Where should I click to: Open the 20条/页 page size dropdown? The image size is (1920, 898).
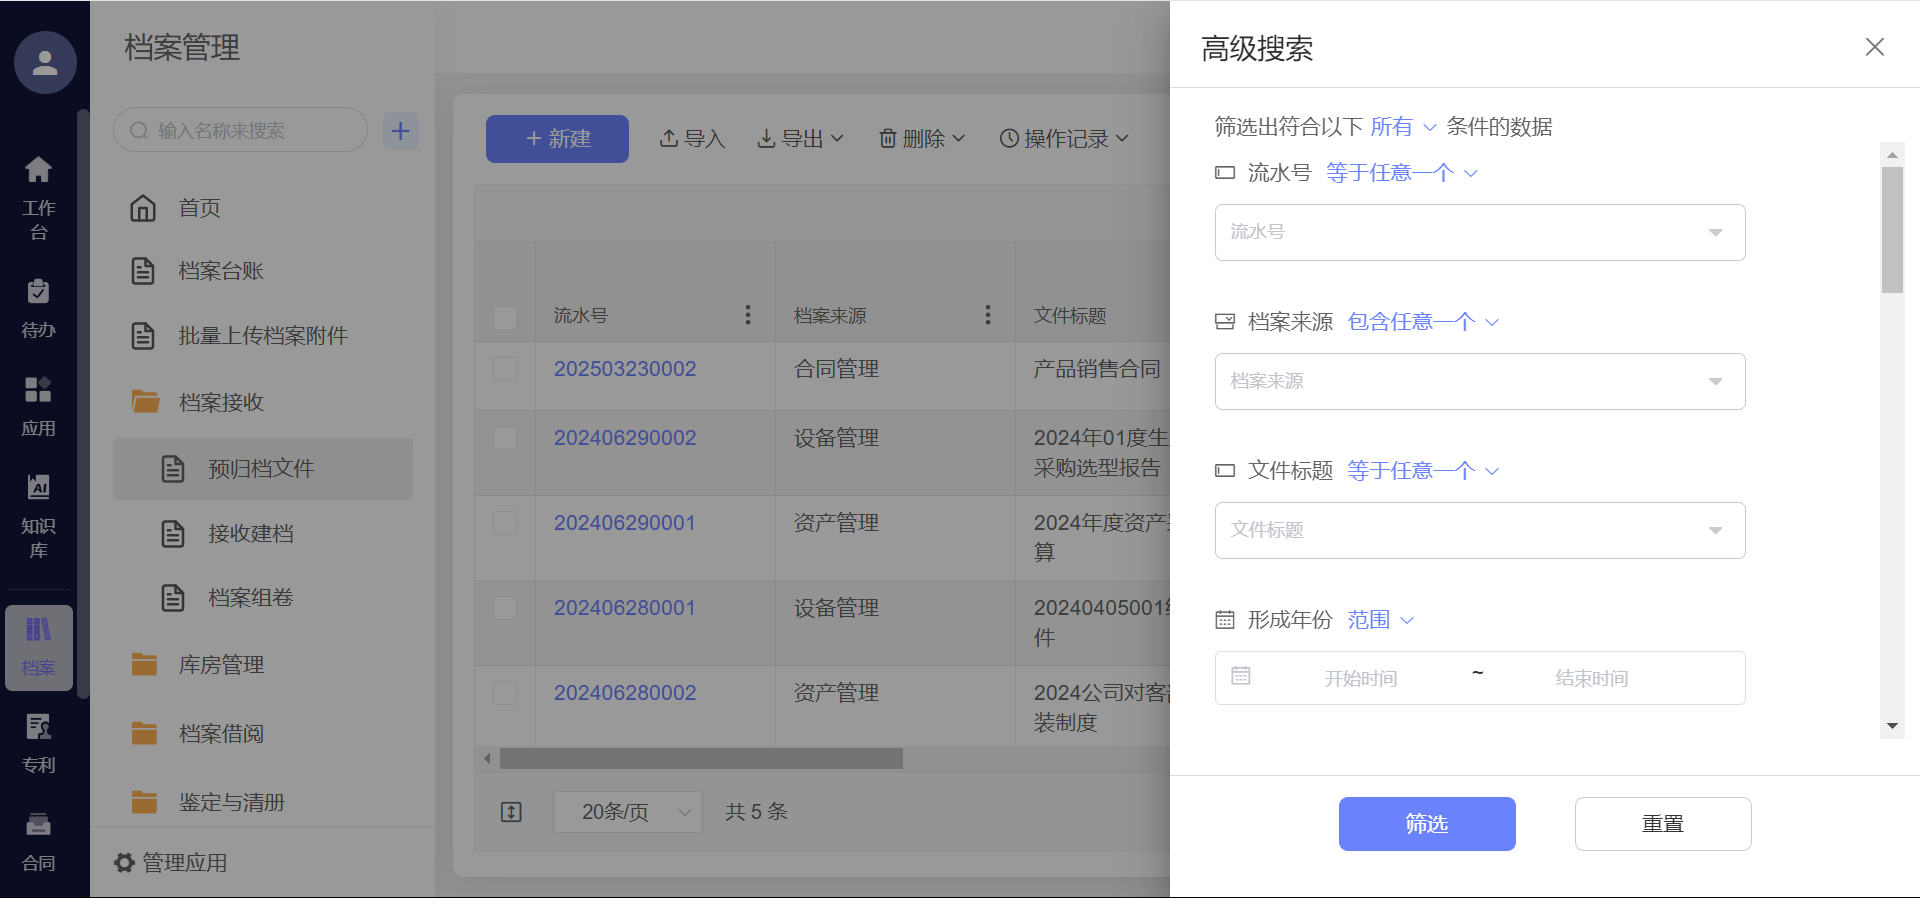click(x=627, y=812)
